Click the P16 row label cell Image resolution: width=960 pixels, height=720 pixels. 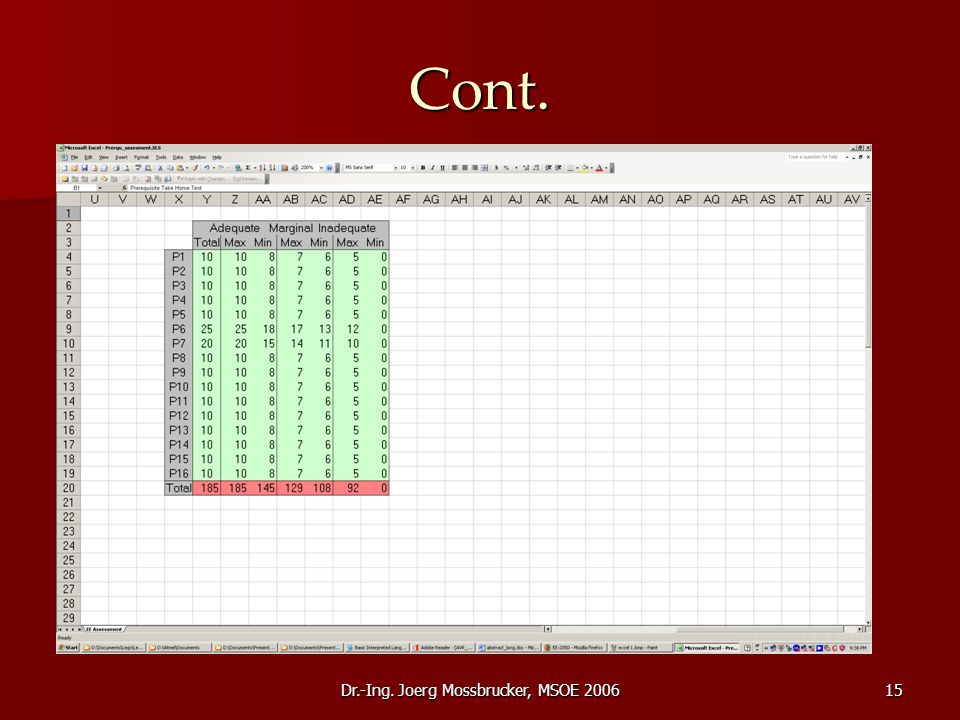pyautogui.click(x=178, y=474)
